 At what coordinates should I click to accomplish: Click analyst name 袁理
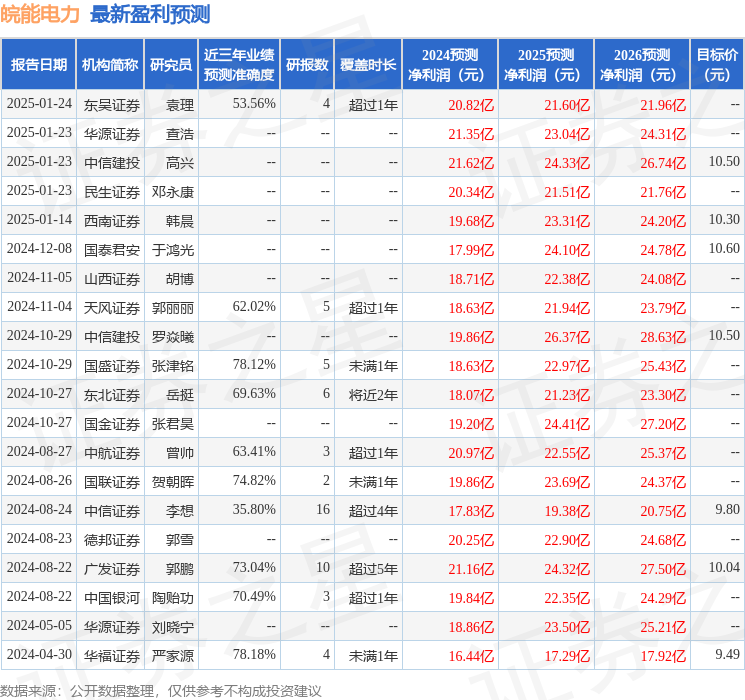[180, 105]
